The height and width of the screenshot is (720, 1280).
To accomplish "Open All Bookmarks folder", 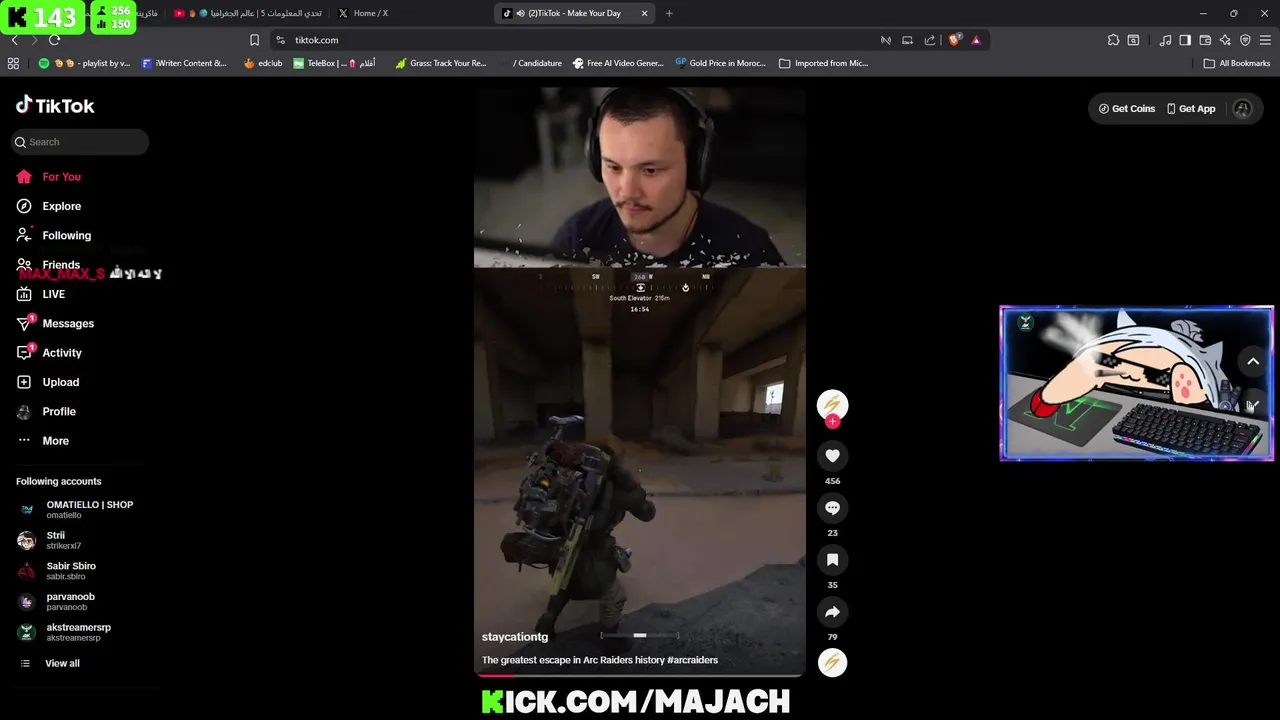I will [x=1237, y=63].
